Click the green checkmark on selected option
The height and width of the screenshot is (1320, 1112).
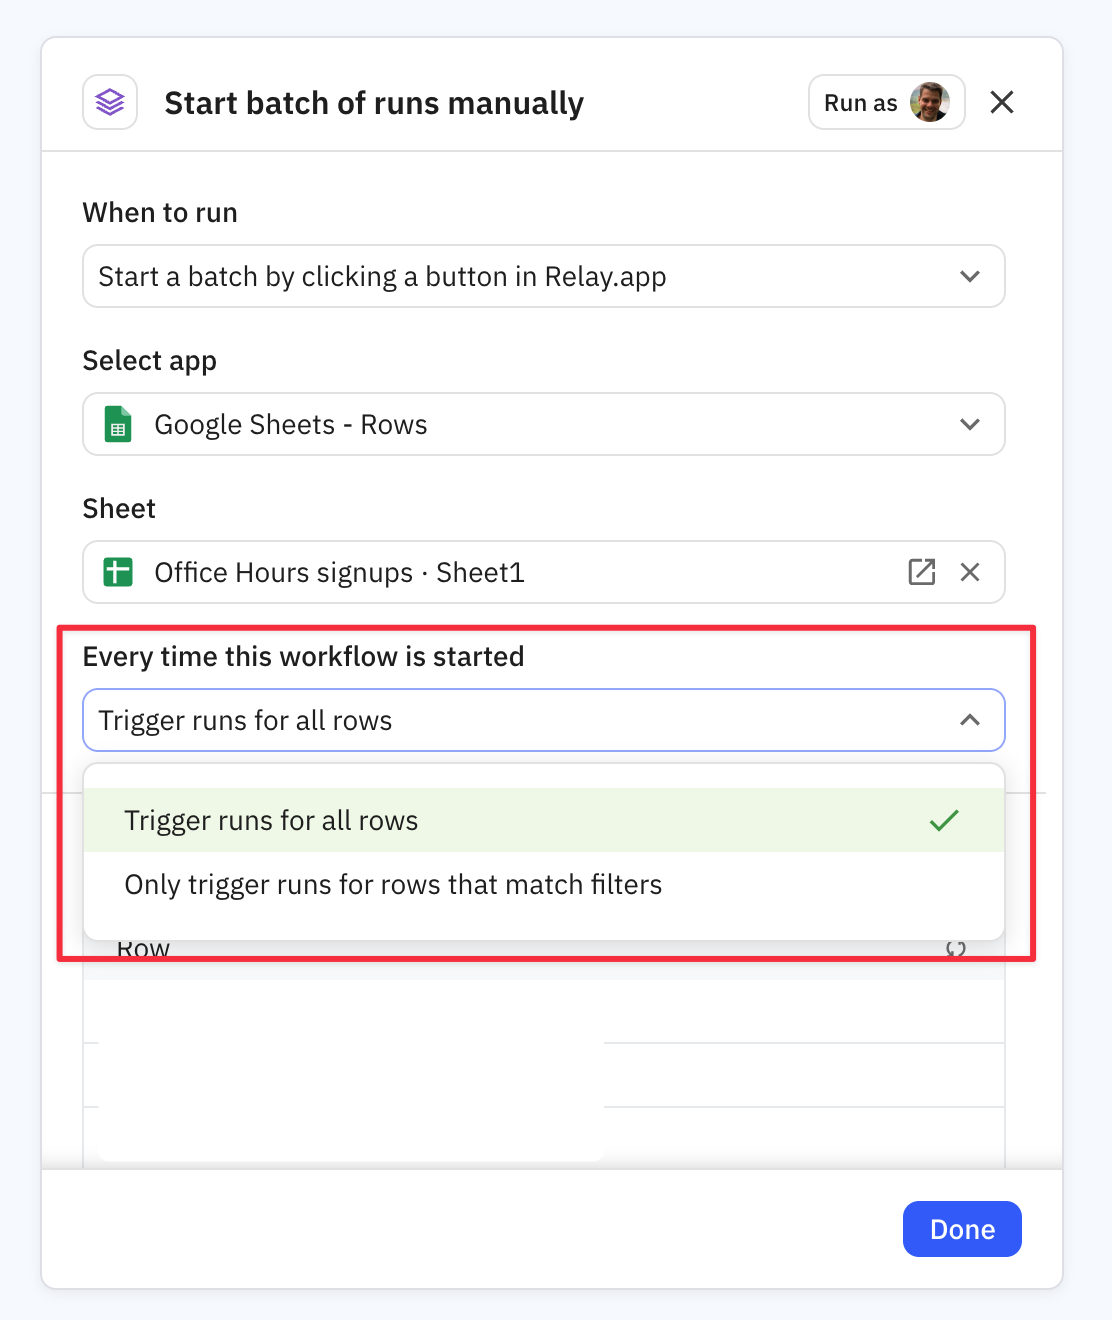tap(943, 820)
